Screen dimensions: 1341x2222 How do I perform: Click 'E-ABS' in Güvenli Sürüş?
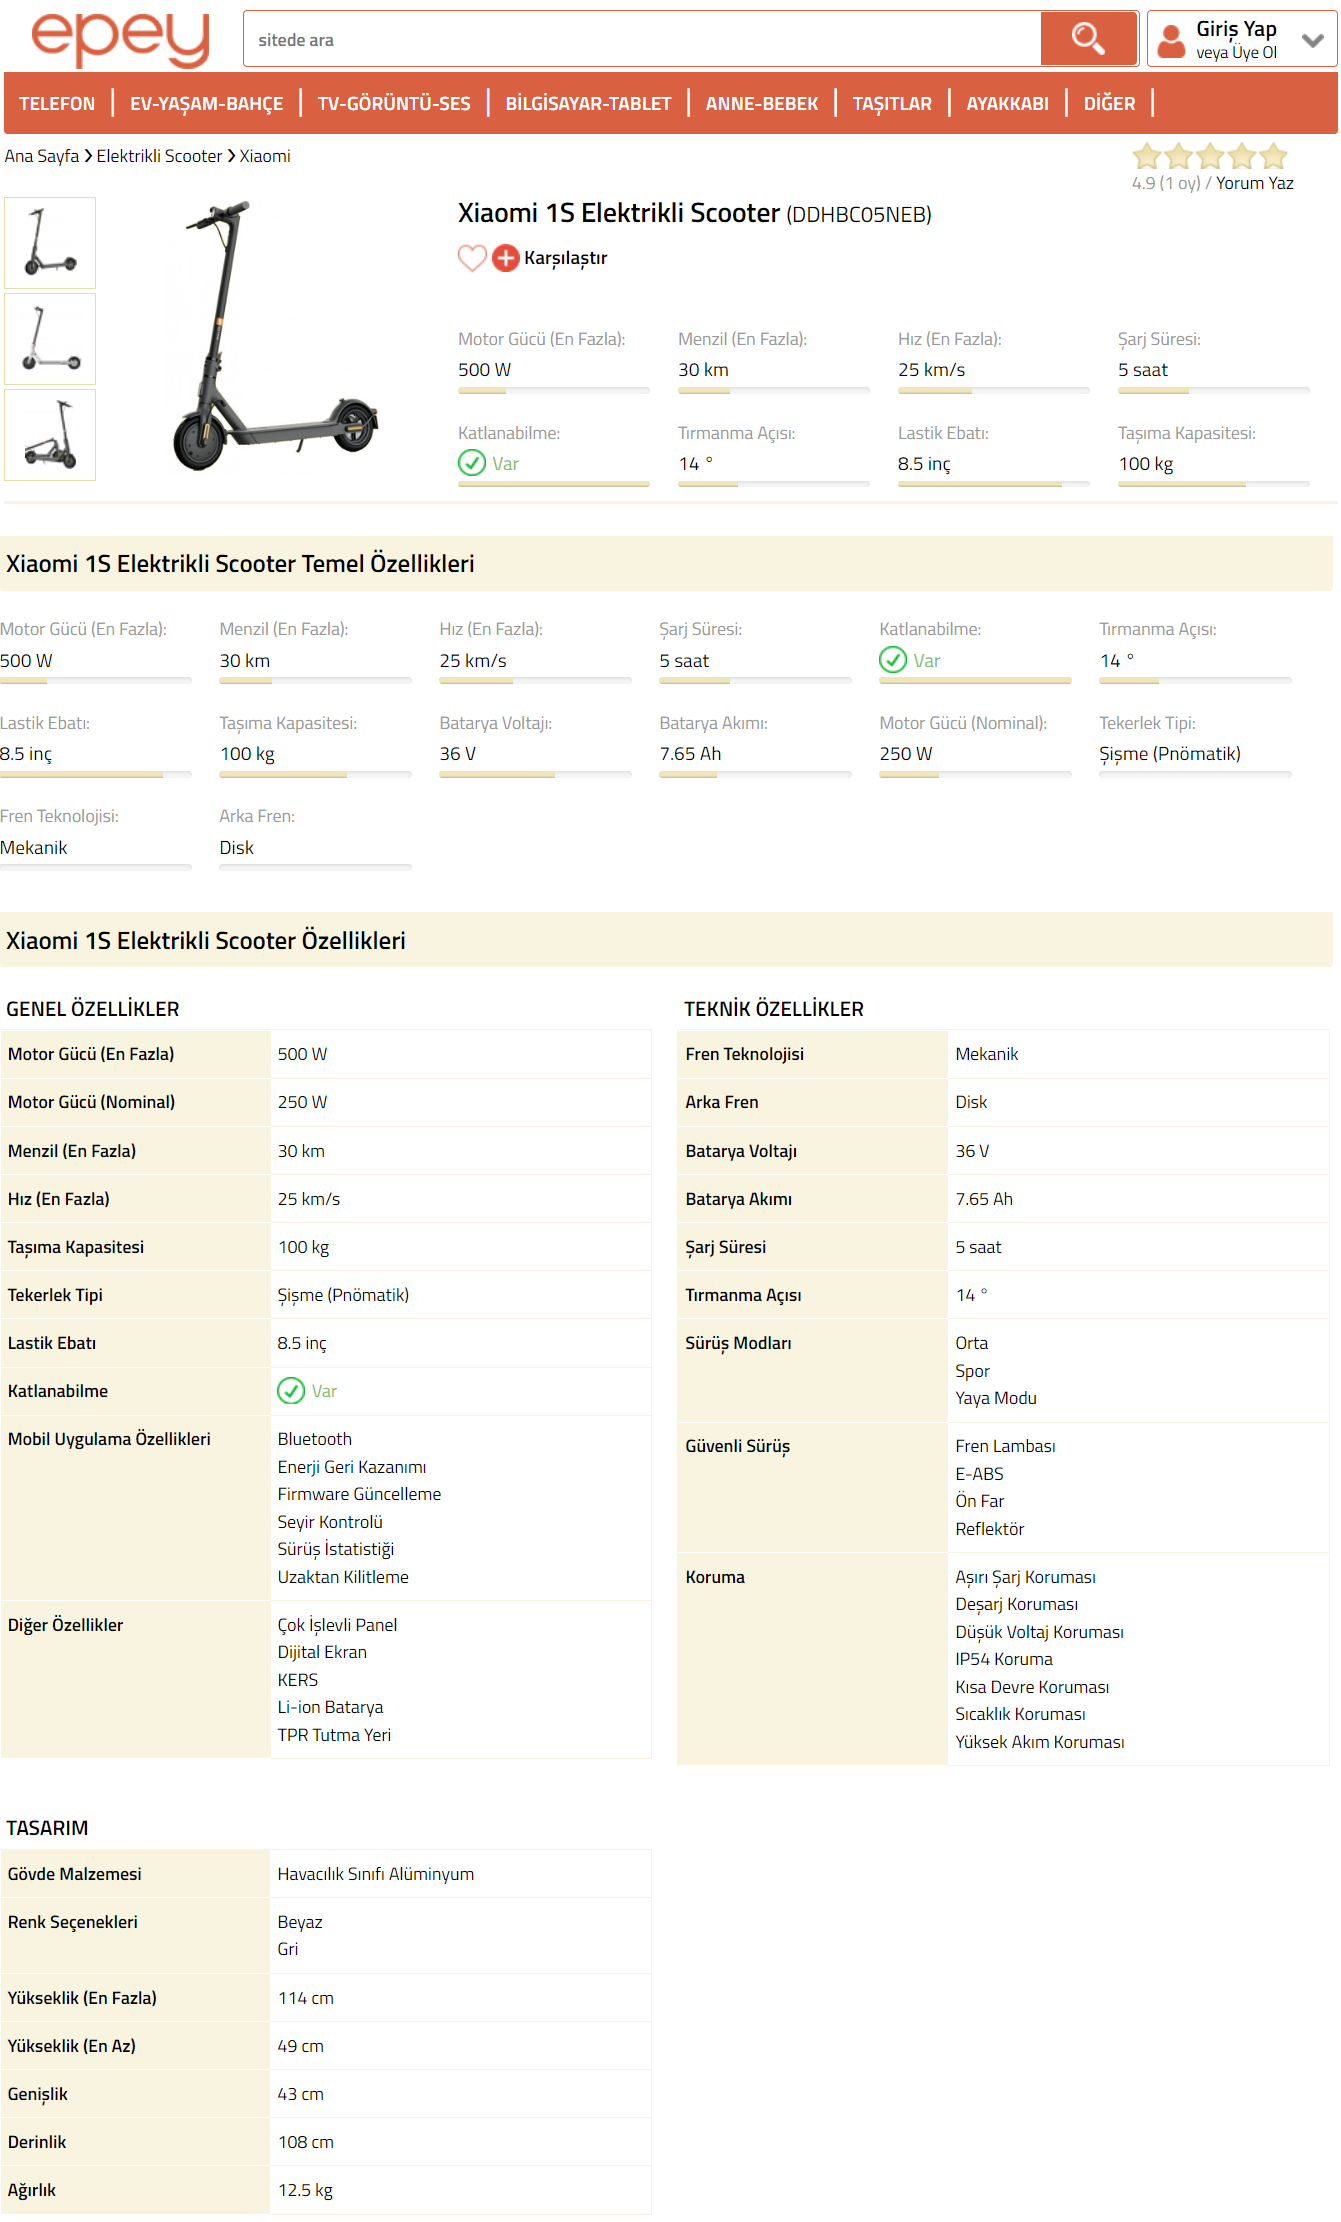click(980, 1474)
